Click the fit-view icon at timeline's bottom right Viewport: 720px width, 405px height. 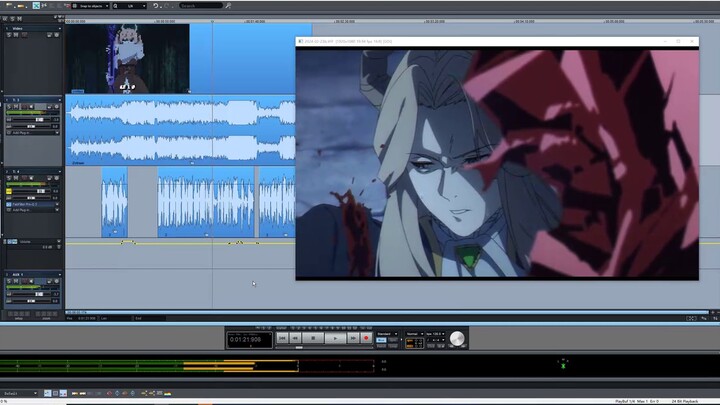point(691,318)
